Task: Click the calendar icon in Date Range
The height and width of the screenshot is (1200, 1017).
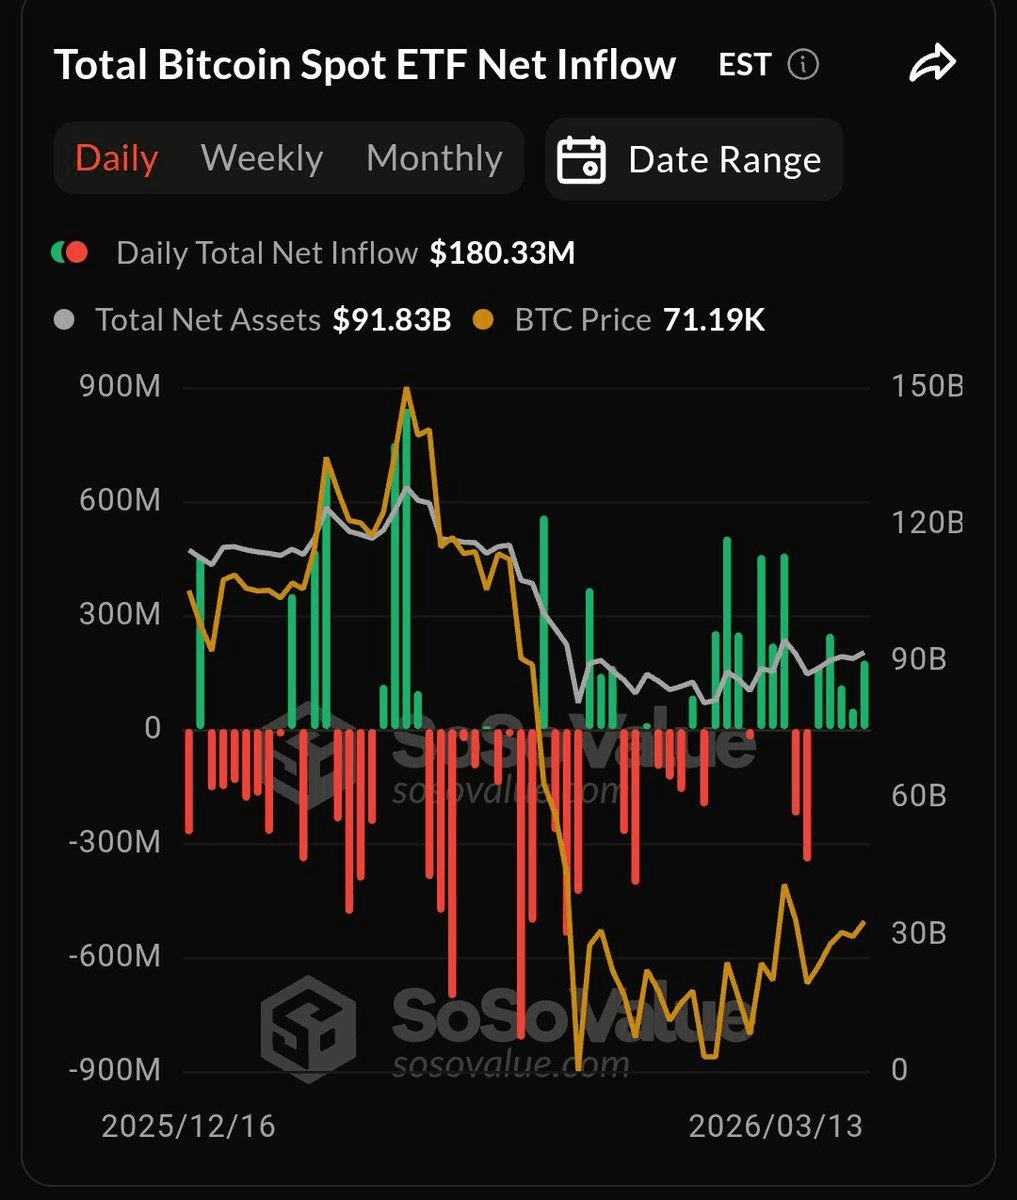Action: click(581, 160)
